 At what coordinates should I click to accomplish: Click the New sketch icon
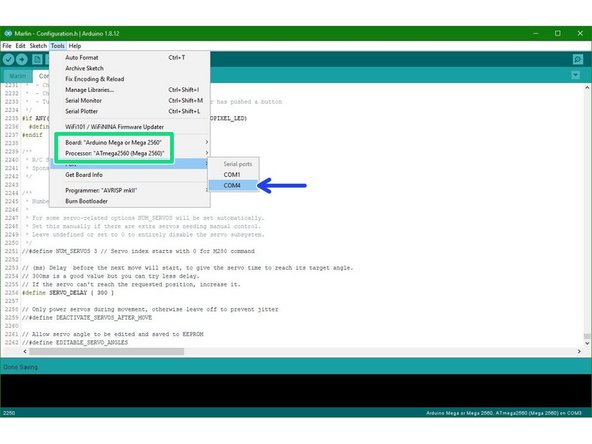(x=37, y=59)
